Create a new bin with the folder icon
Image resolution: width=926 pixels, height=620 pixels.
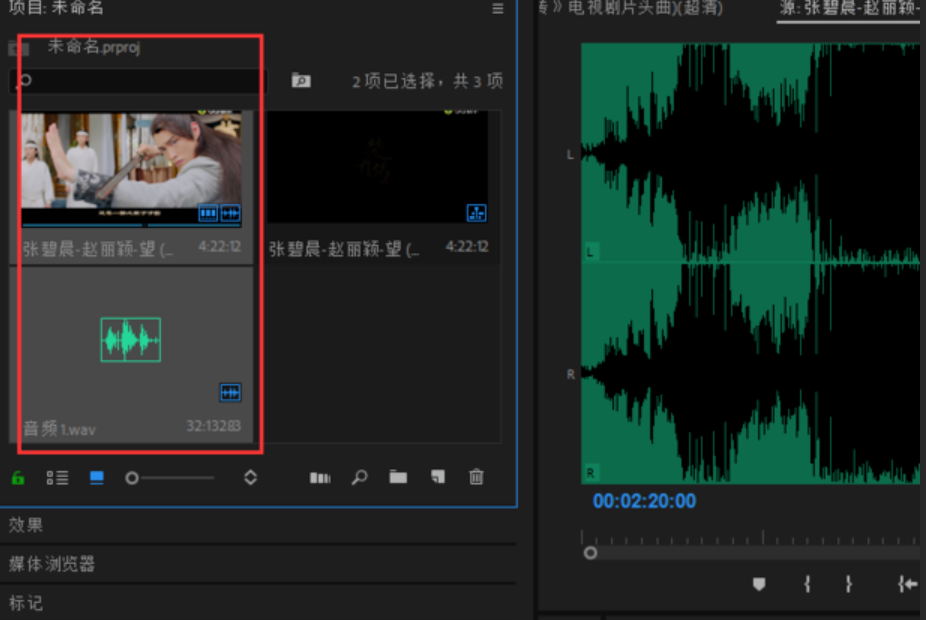[398, 478]
